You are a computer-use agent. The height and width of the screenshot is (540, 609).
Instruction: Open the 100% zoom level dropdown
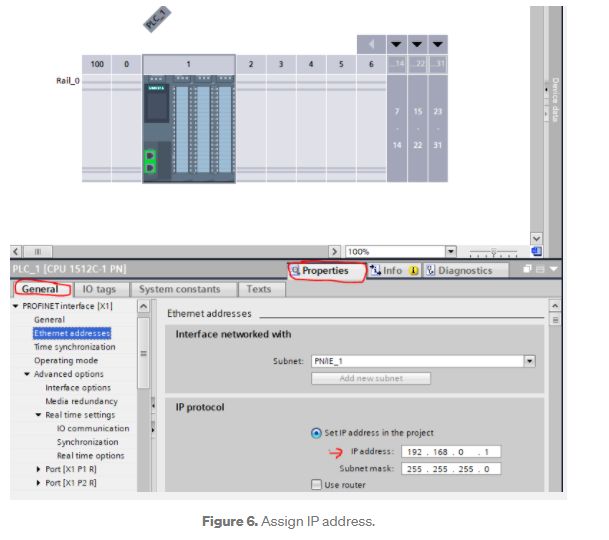[x=451, y=251]
